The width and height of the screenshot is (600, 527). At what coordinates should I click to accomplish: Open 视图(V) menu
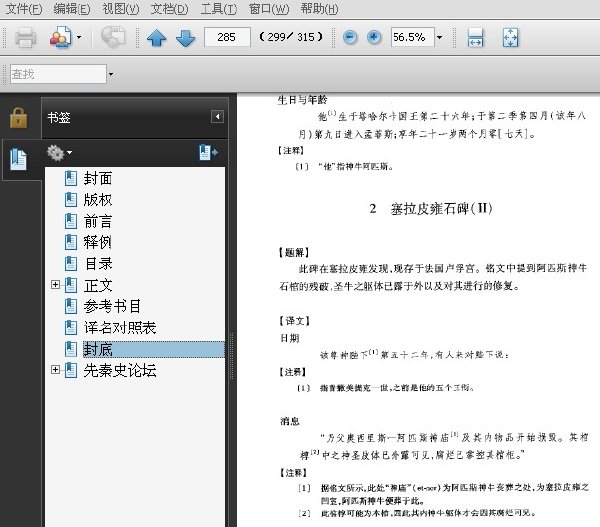click(121, 8)
